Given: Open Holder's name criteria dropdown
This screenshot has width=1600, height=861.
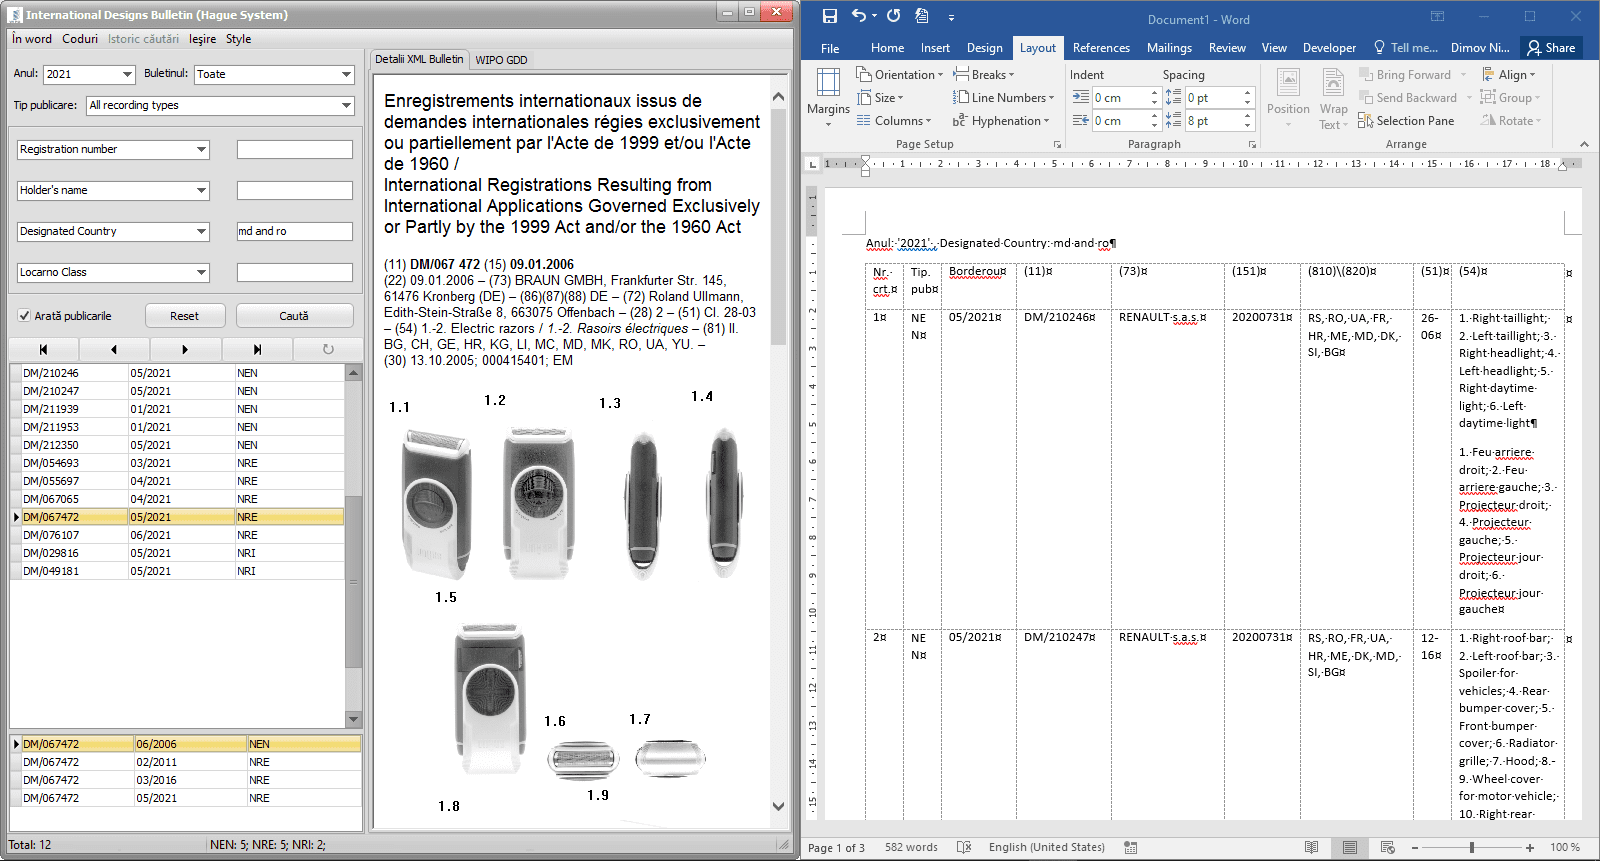Looking at the screenshot, I should click(x=201, y=190).
